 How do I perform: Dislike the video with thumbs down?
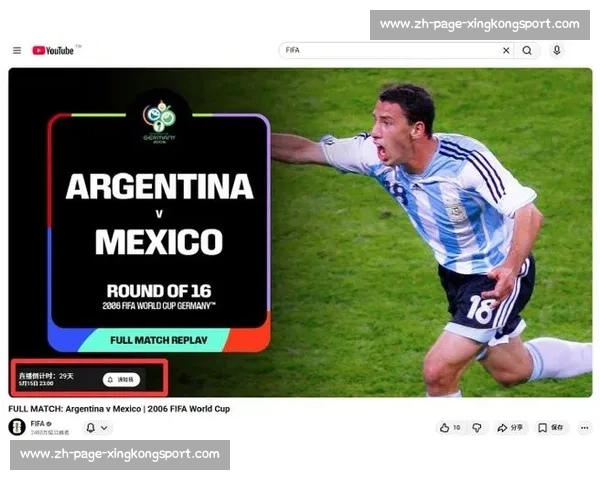477,428
